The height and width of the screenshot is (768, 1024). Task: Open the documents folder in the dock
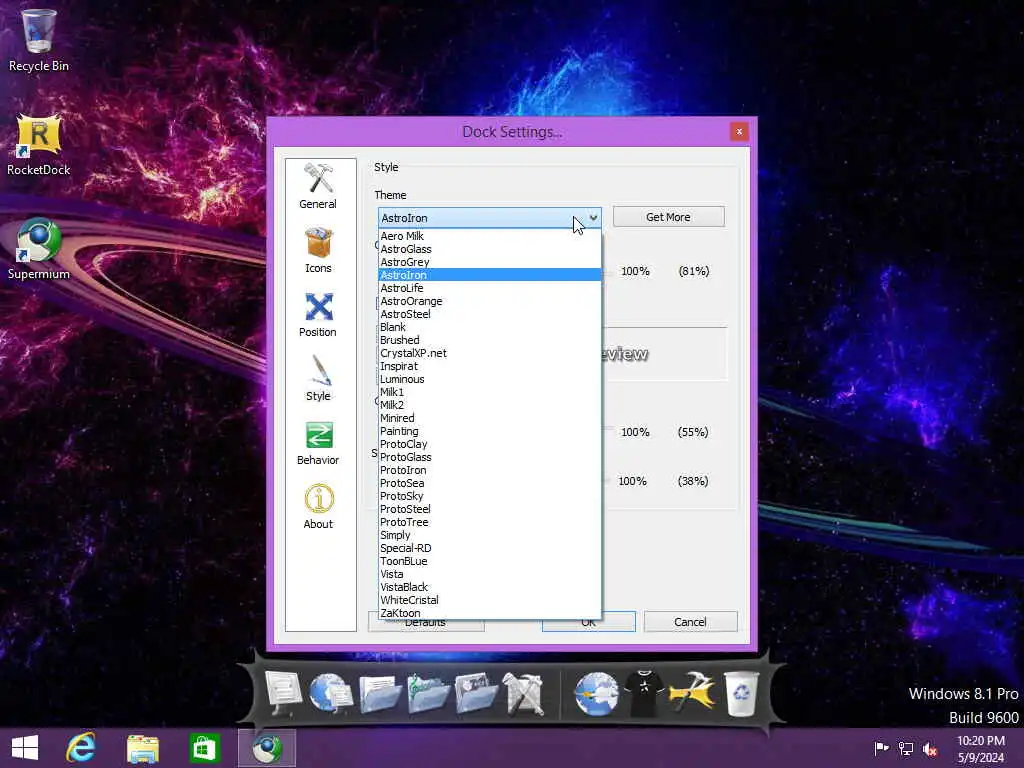(x=379, y=694)
